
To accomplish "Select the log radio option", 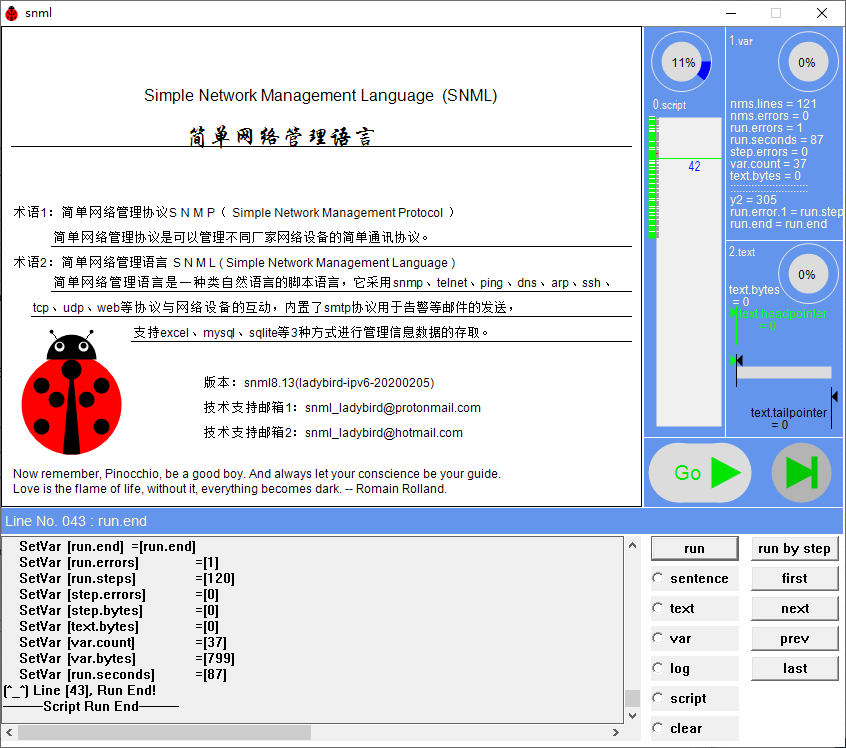I will click(x=658, y=668).
